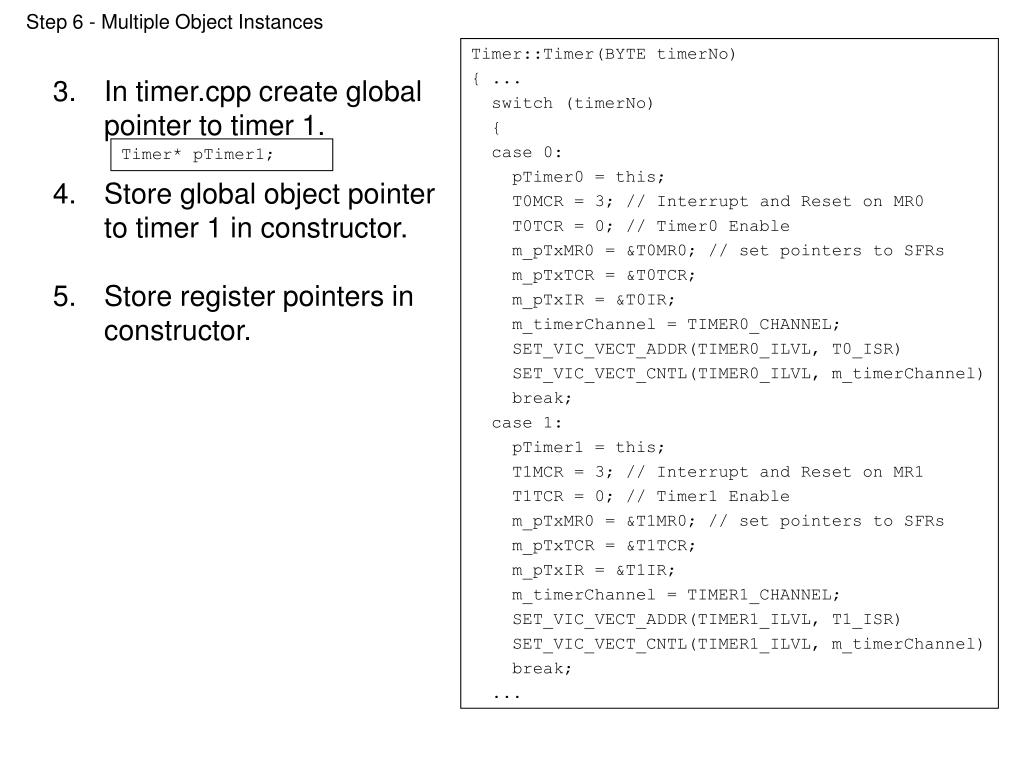
Task: Click the 'm_pTxMR0 = &T1MR0;' line
Action: (x=728, y=521)
